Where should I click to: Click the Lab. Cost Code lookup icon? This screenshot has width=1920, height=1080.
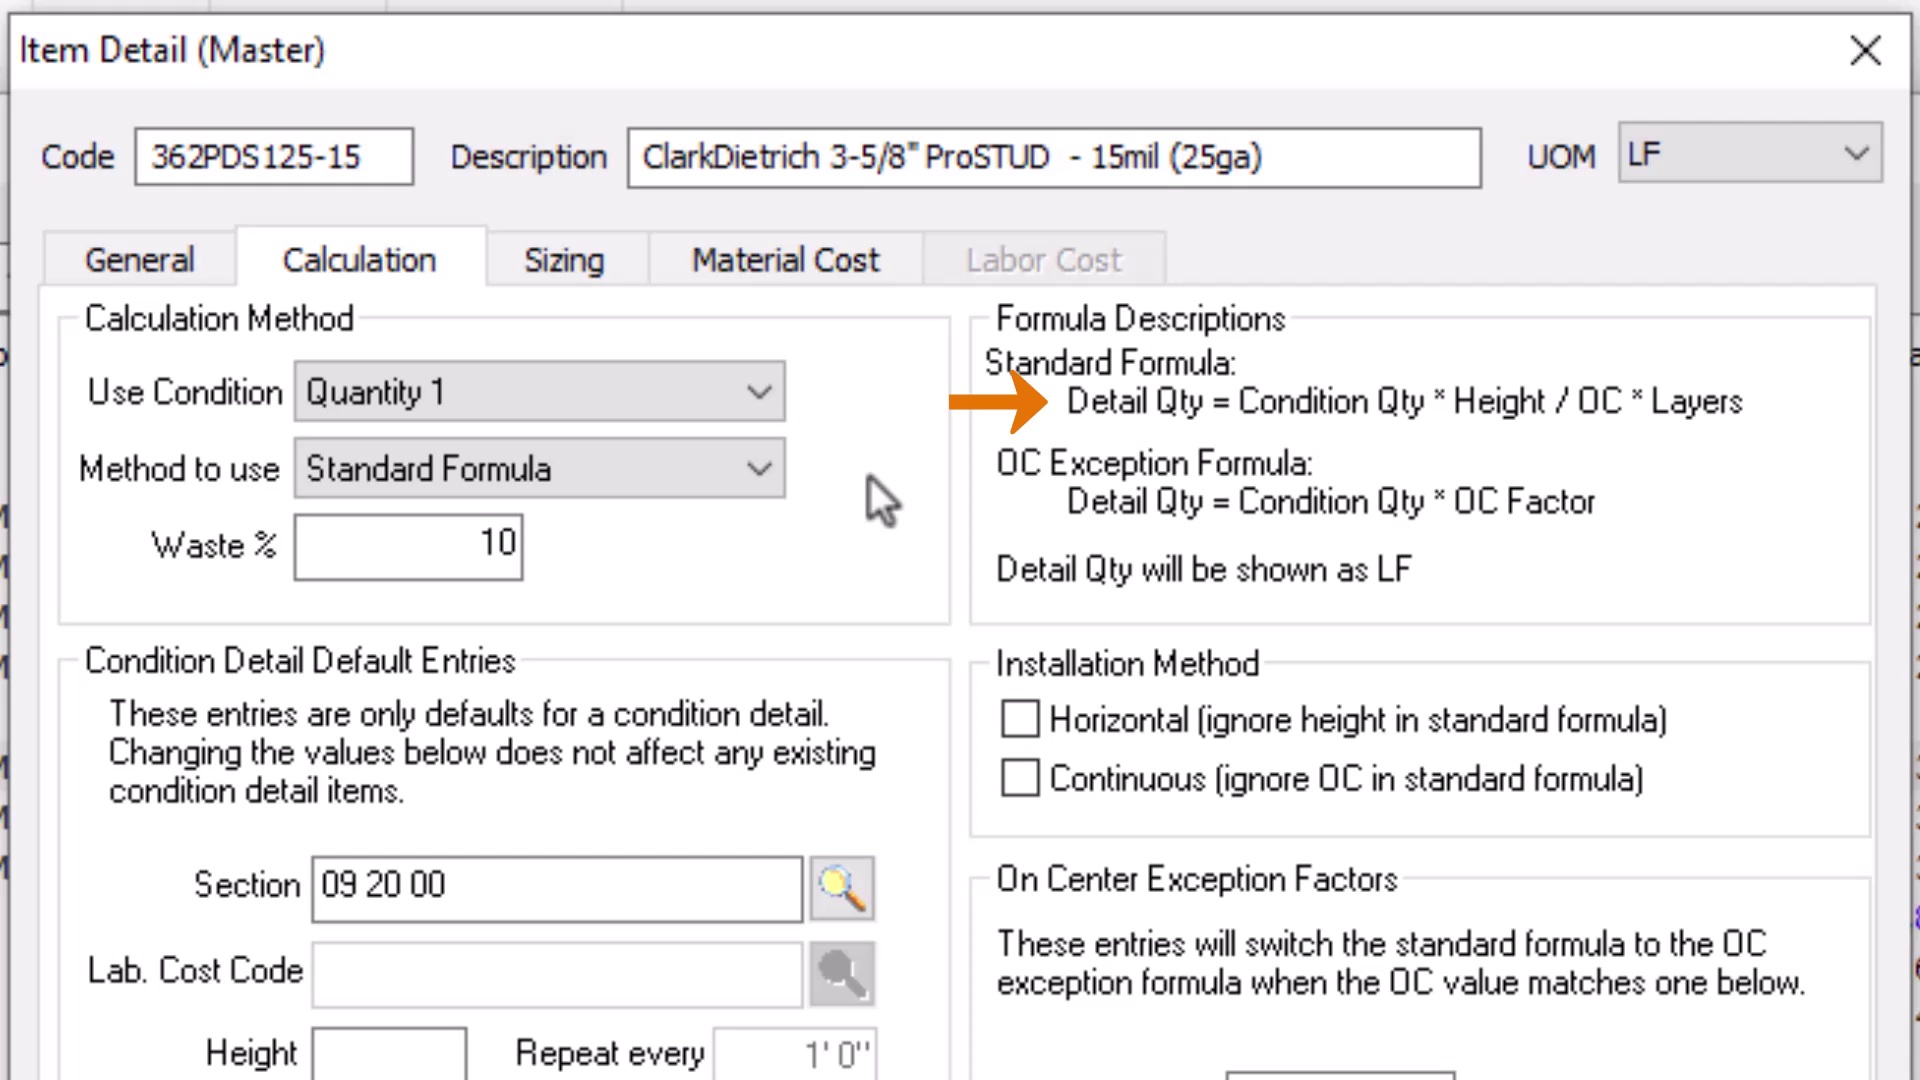(x=841, y=973)
